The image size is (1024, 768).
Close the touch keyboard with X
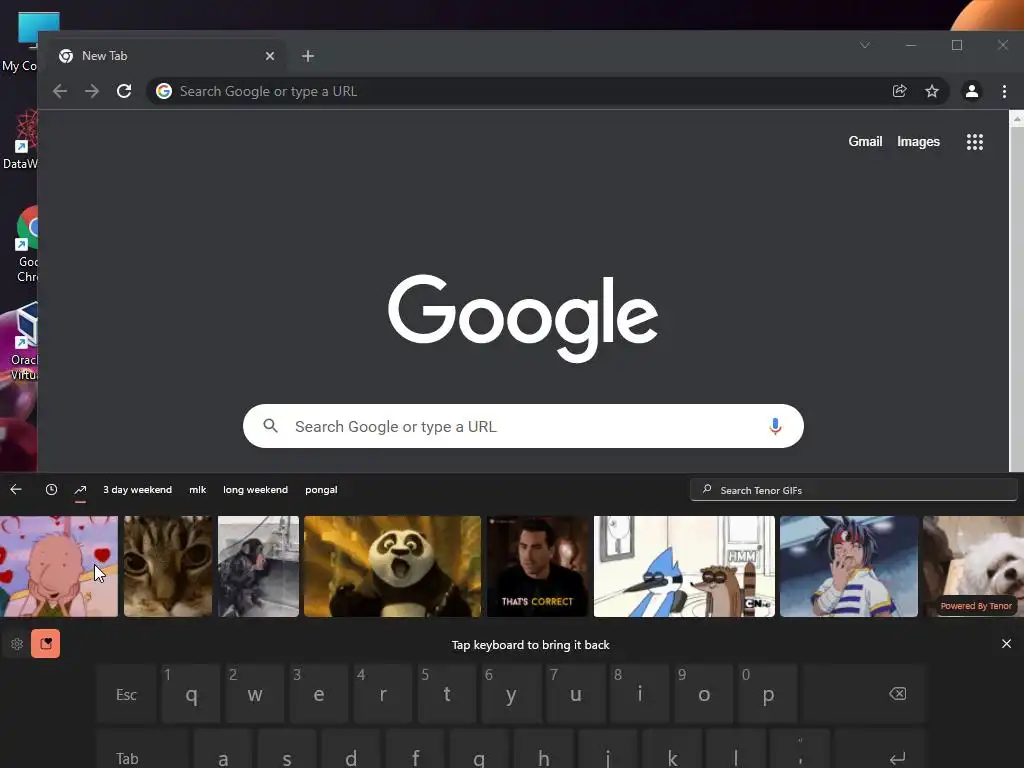(x=1006, y=644)
